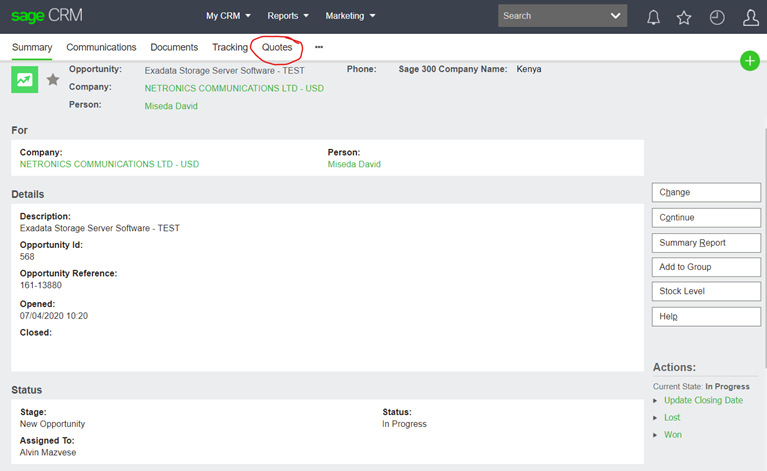Viewport: 767px width, 471px height.
Task: Open the search type dropdown arrow
Action: pos(615,16)
